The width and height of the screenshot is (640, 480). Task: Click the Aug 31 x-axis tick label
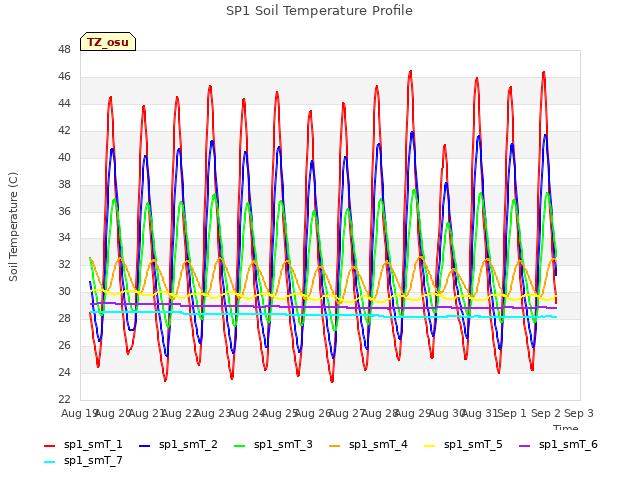point(479,413)
